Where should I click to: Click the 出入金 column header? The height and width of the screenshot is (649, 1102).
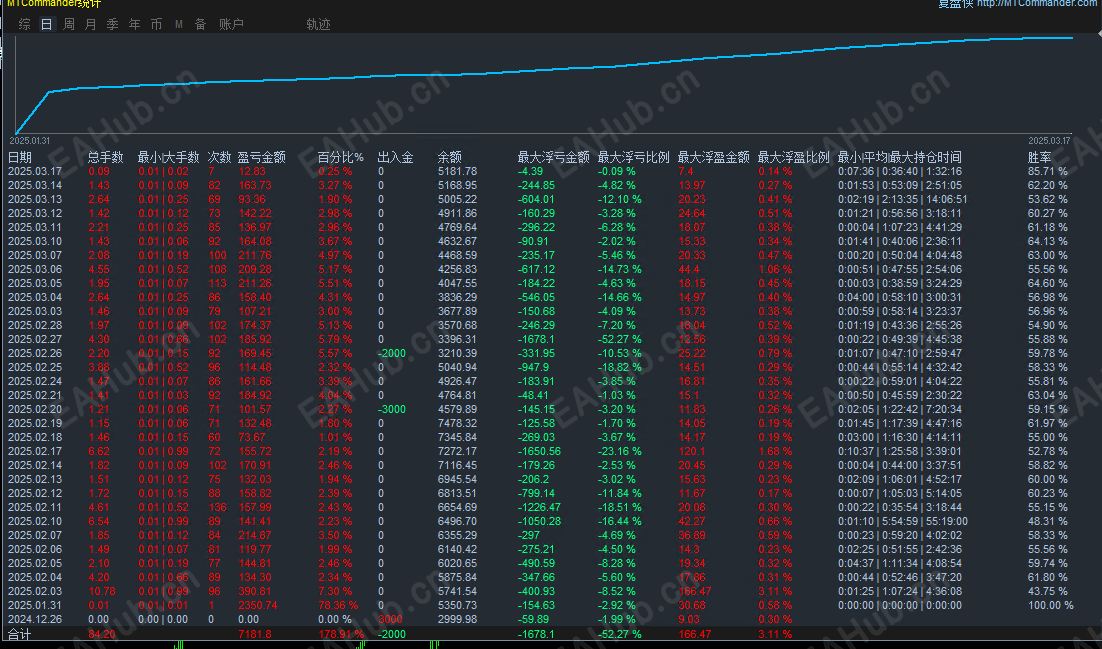point(396,157)
